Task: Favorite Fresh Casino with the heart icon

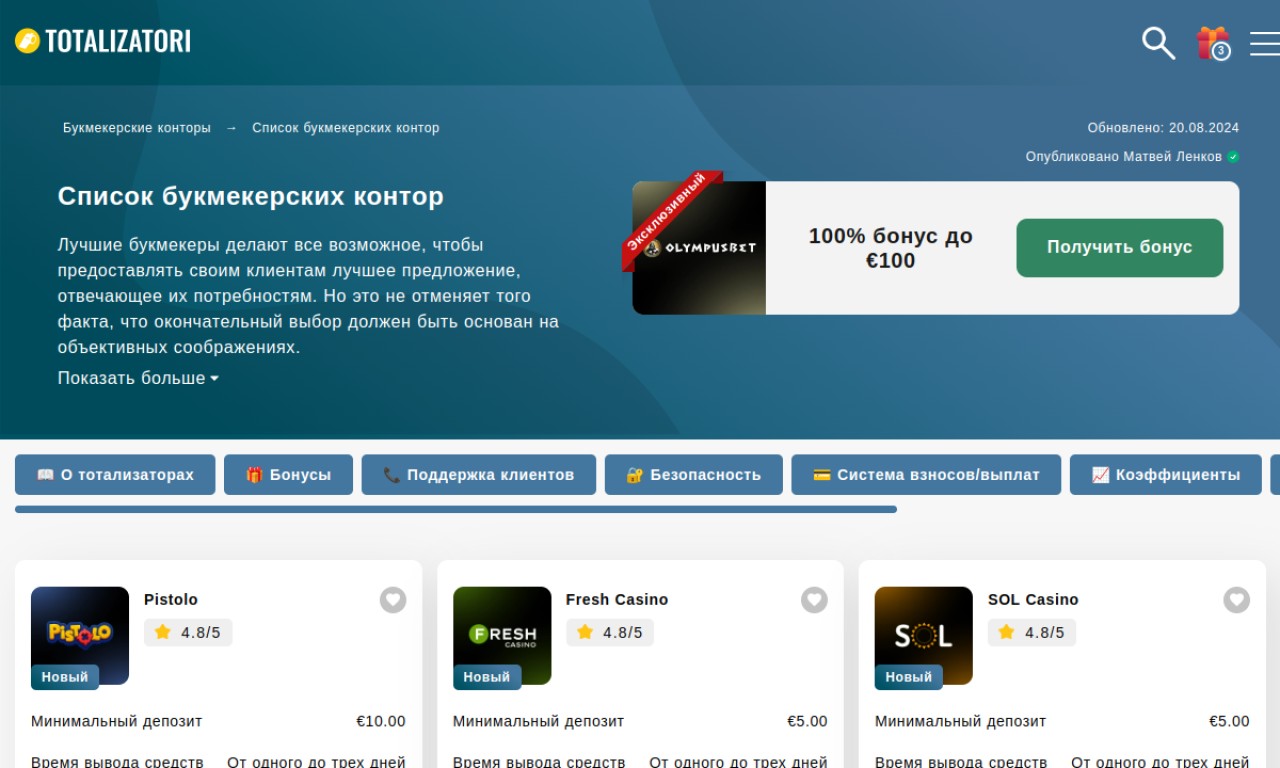Action: (x=815, y=600)
